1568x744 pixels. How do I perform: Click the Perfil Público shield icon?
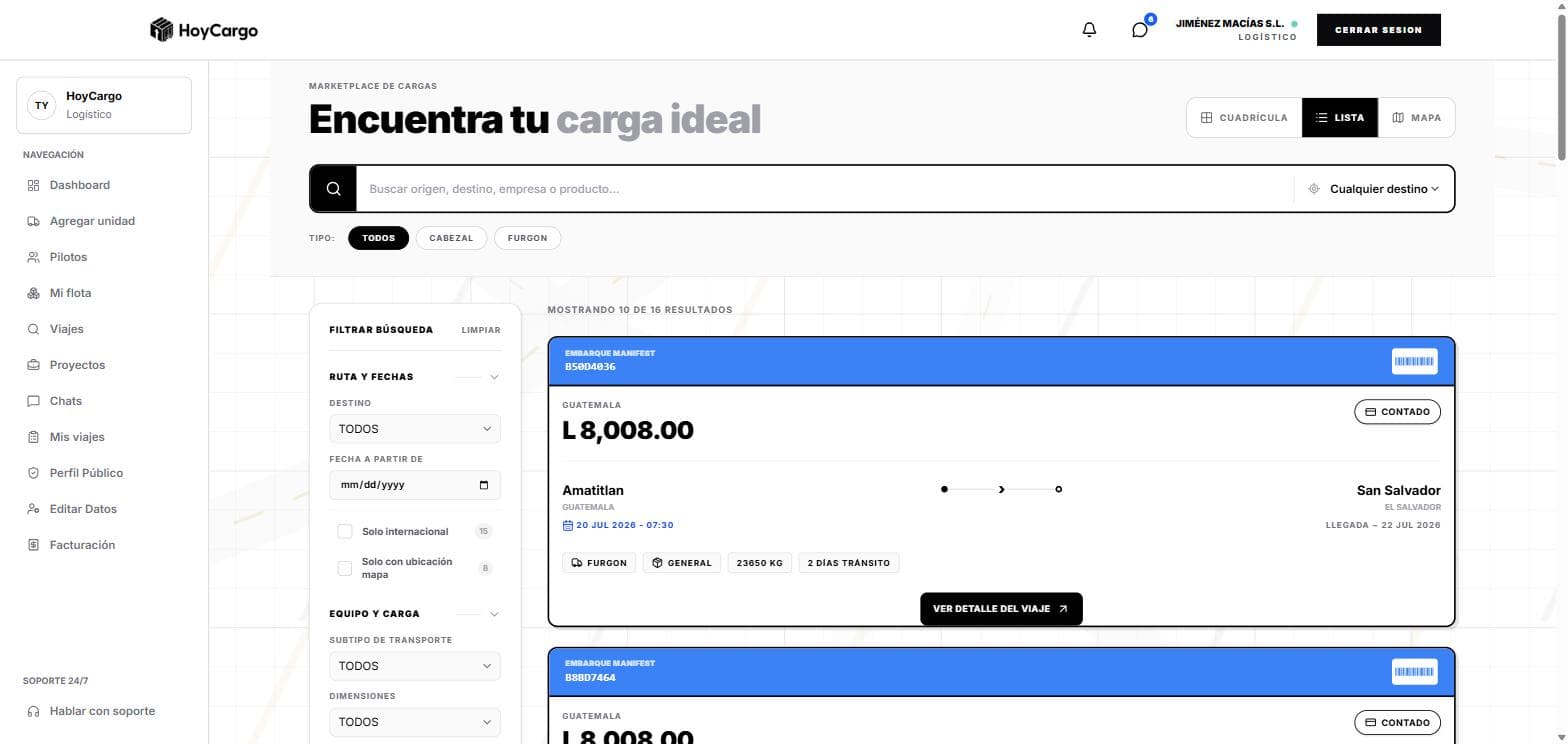33,473
